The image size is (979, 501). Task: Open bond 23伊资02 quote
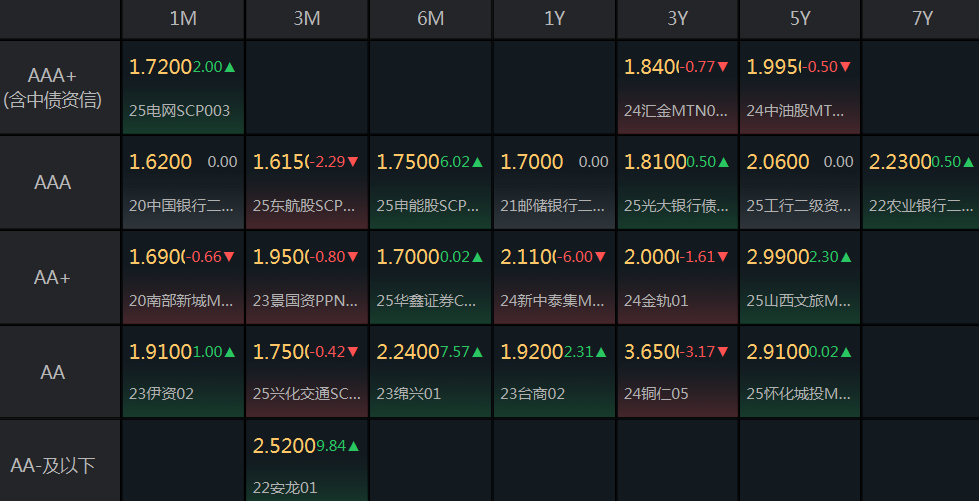162,394
